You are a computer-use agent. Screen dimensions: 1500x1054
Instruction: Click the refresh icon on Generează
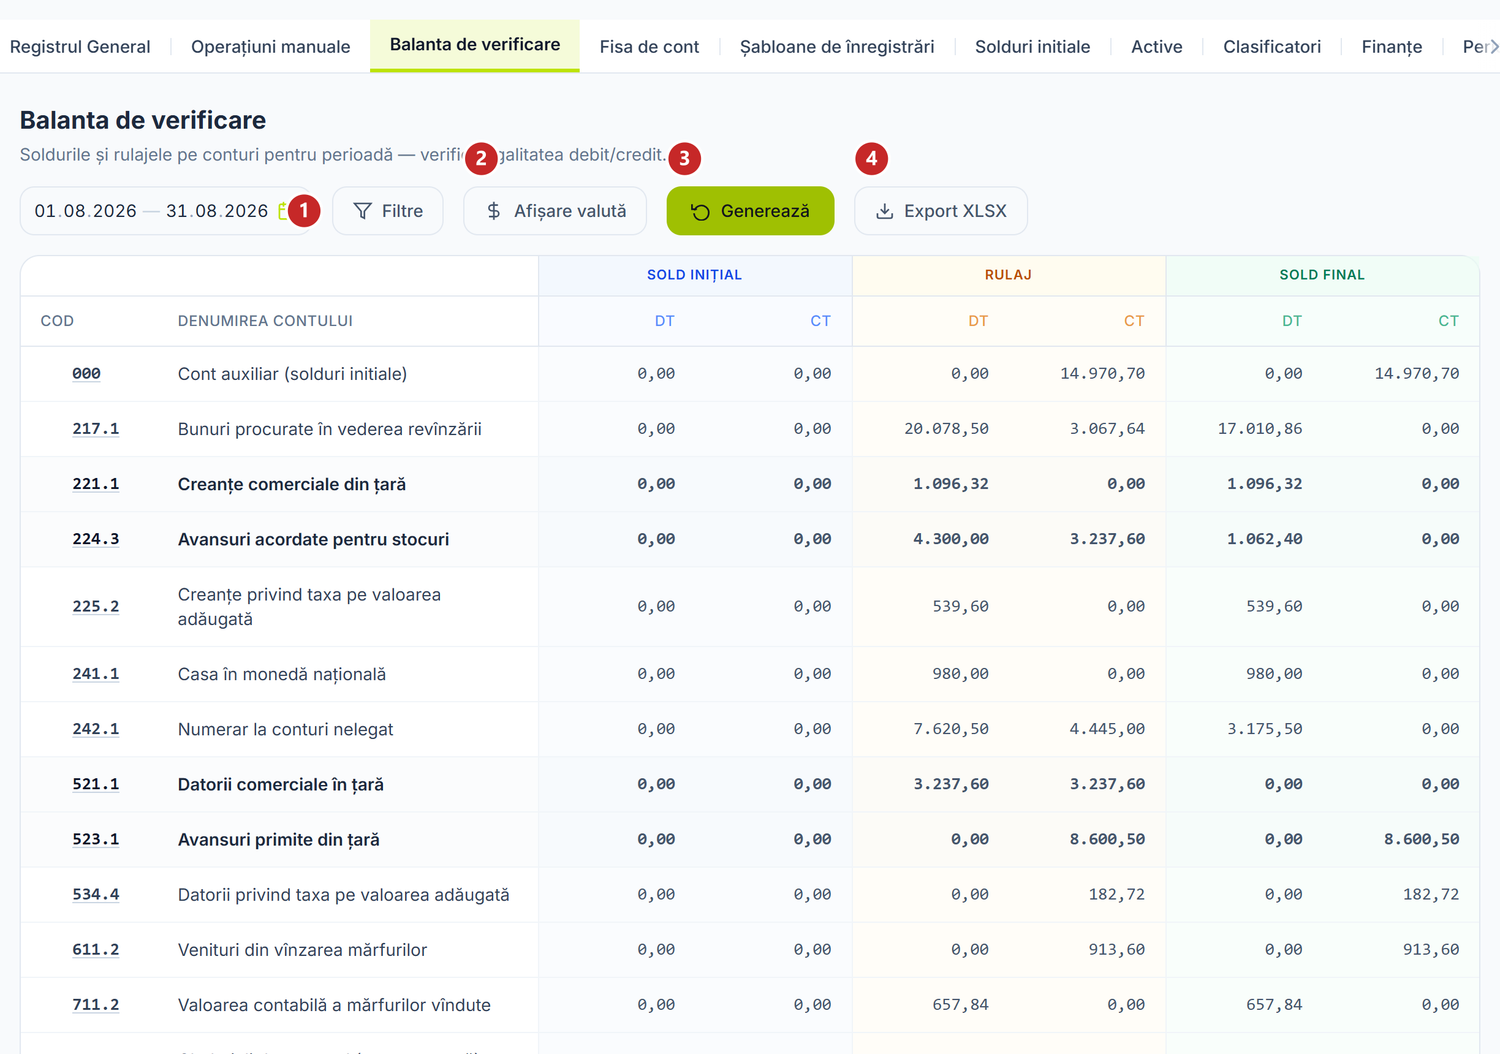click(700, 211)
